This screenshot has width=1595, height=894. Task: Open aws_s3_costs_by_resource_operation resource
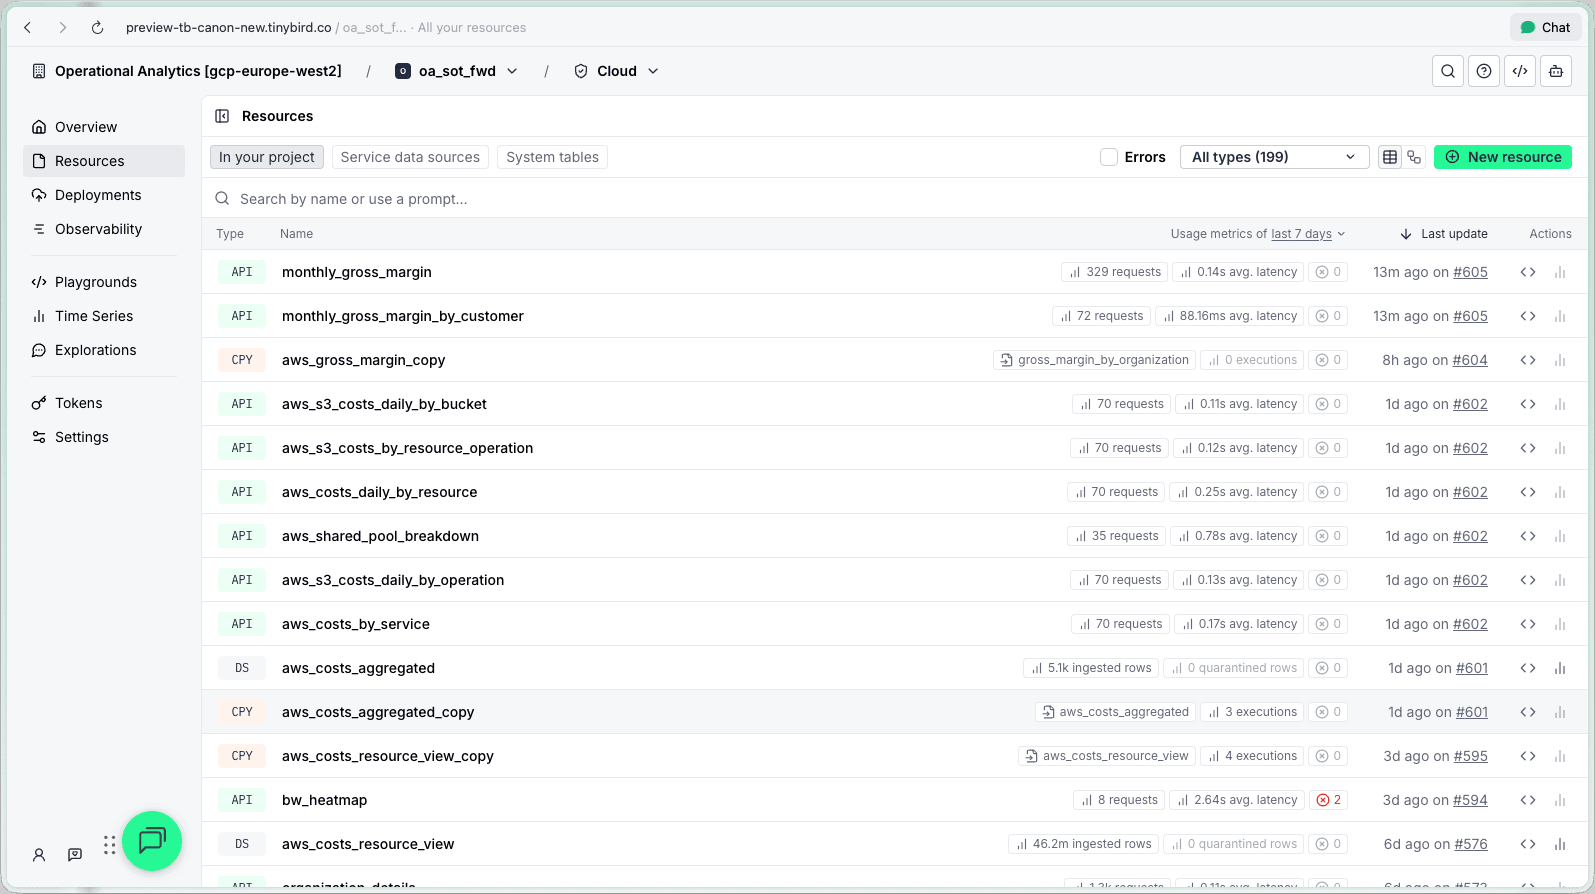(407, 448)
